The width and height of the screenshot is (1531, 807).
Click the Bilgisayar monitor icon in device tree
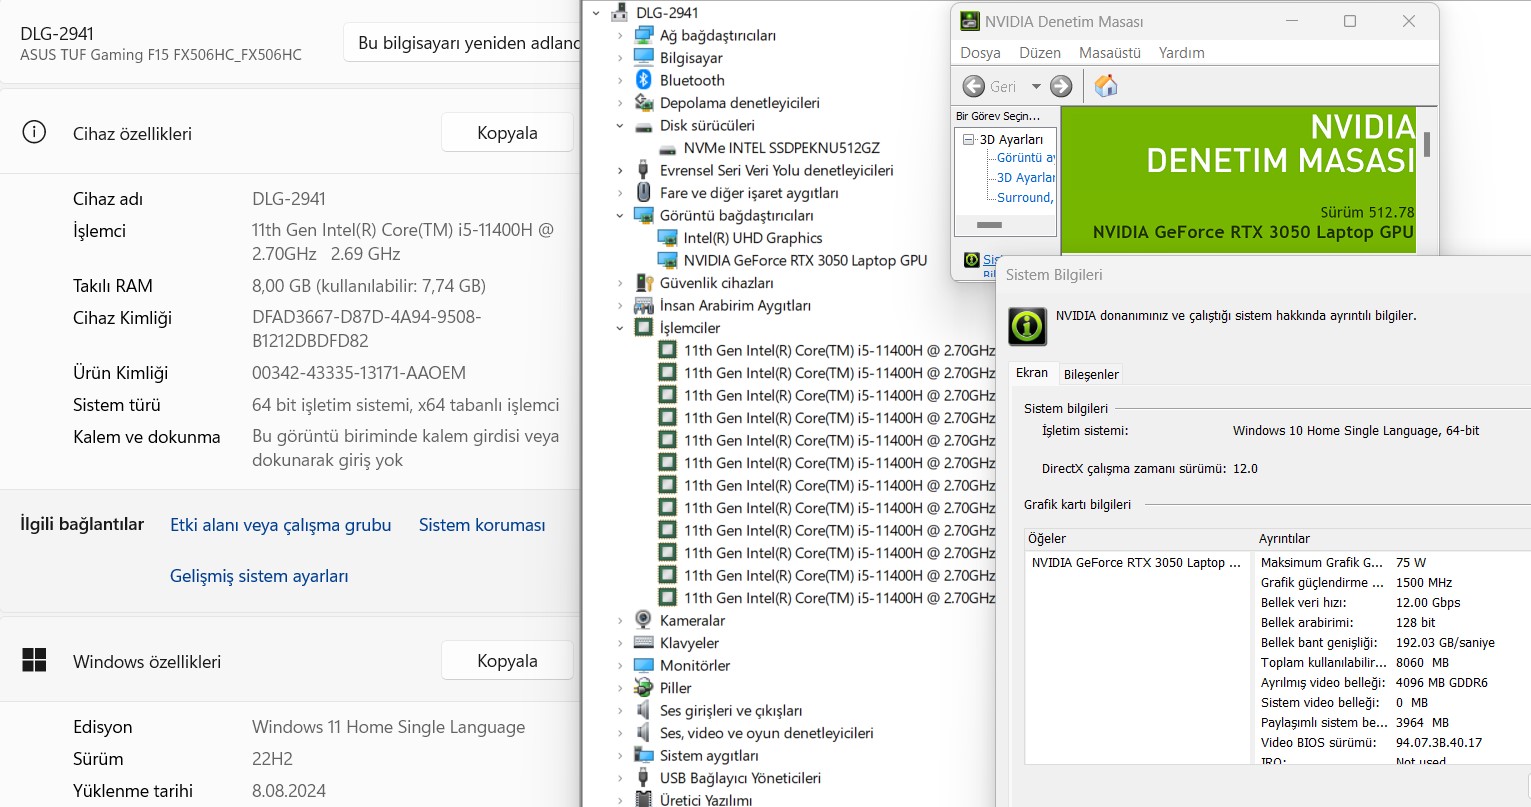[x=644, y=58]
